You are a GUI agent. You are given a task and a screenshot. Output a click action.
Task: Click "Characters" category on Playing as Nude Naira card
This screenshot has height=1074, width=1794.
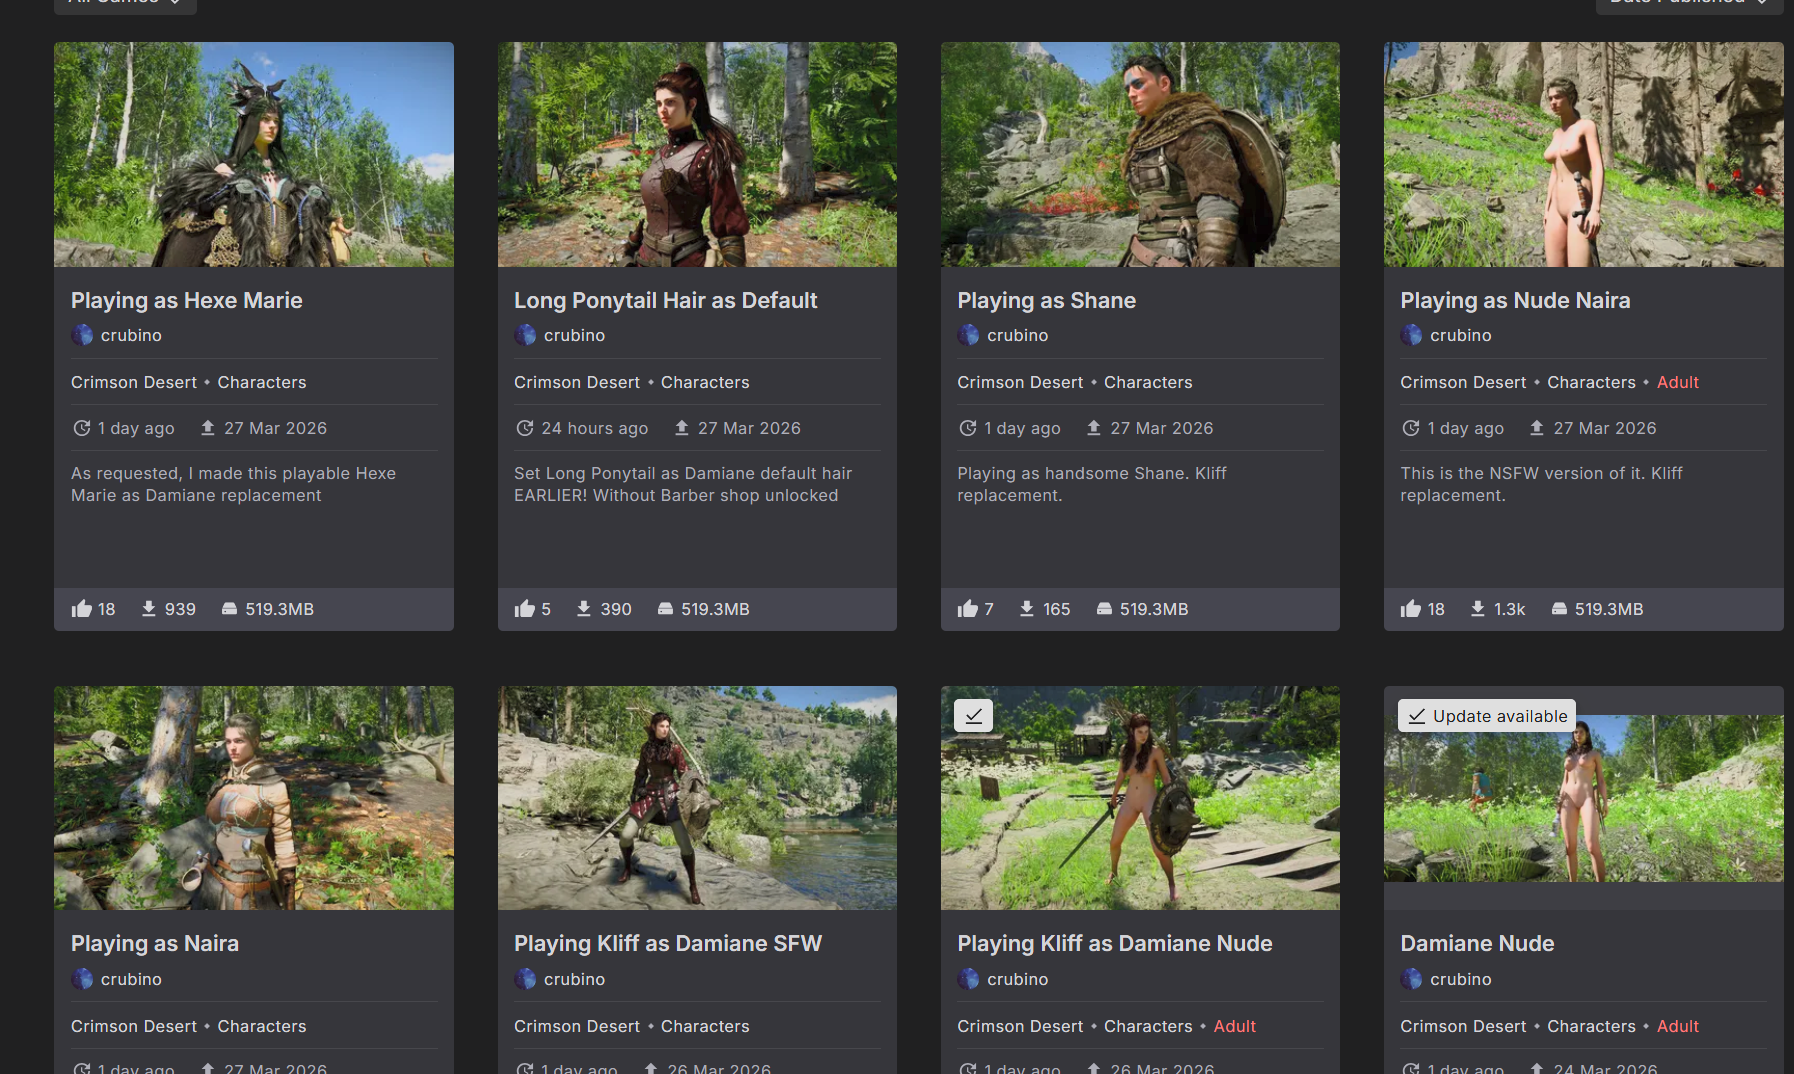pyautogui.click(x=1591, y=382)
